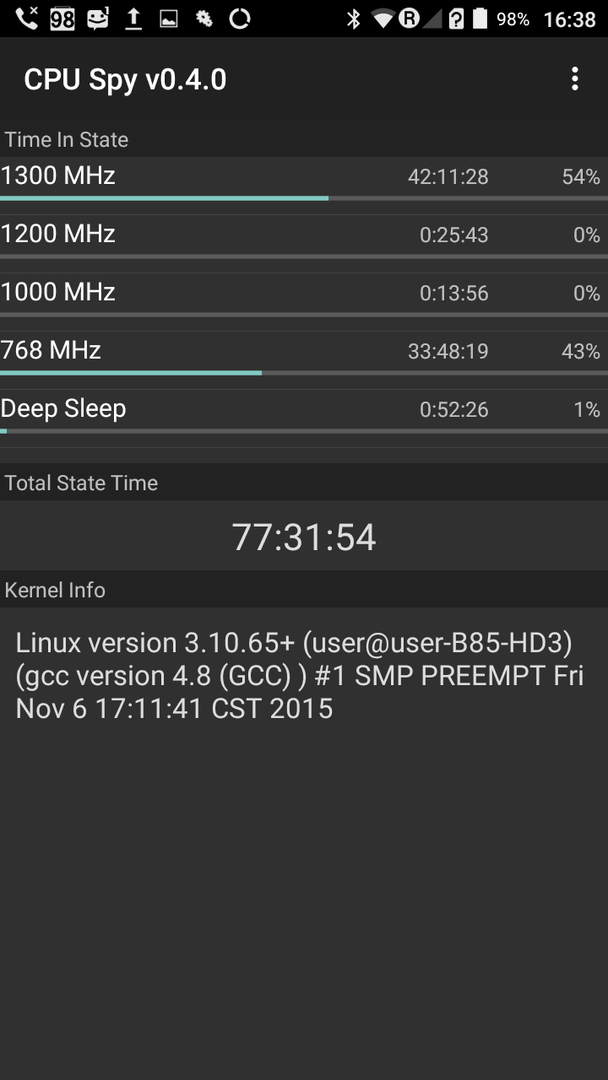Select the Deep Sleep state row
608x1080 pixels.
pyautogui.click(x=304, y=414)
